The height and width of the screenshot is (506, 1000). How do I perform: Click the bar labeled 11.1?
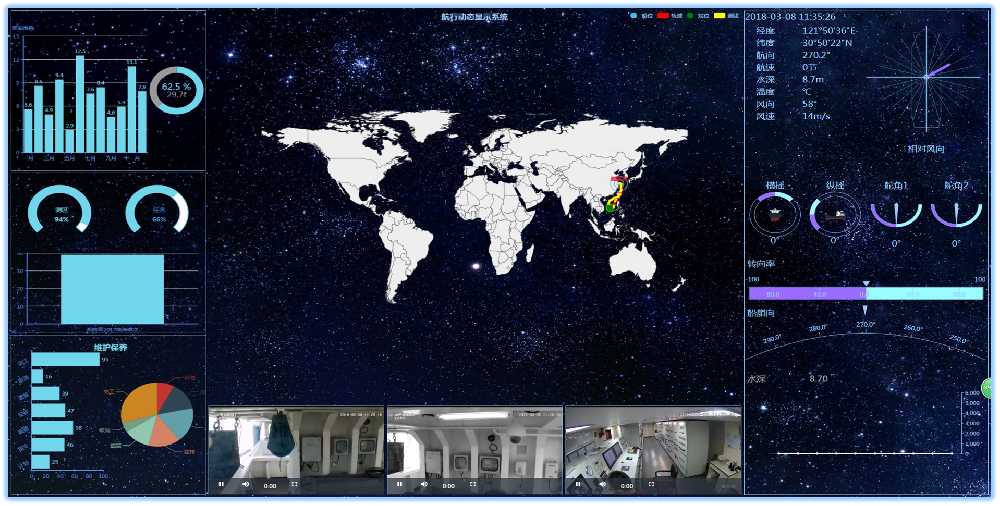(131, 109)
